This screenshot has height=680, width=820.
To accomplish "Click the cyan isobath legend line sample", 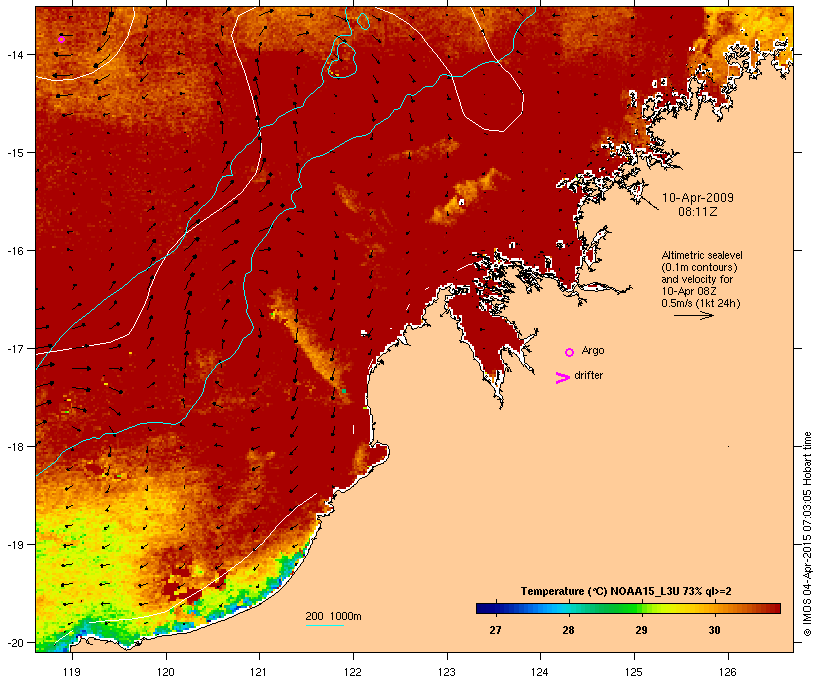I will (x=324, y=625).
